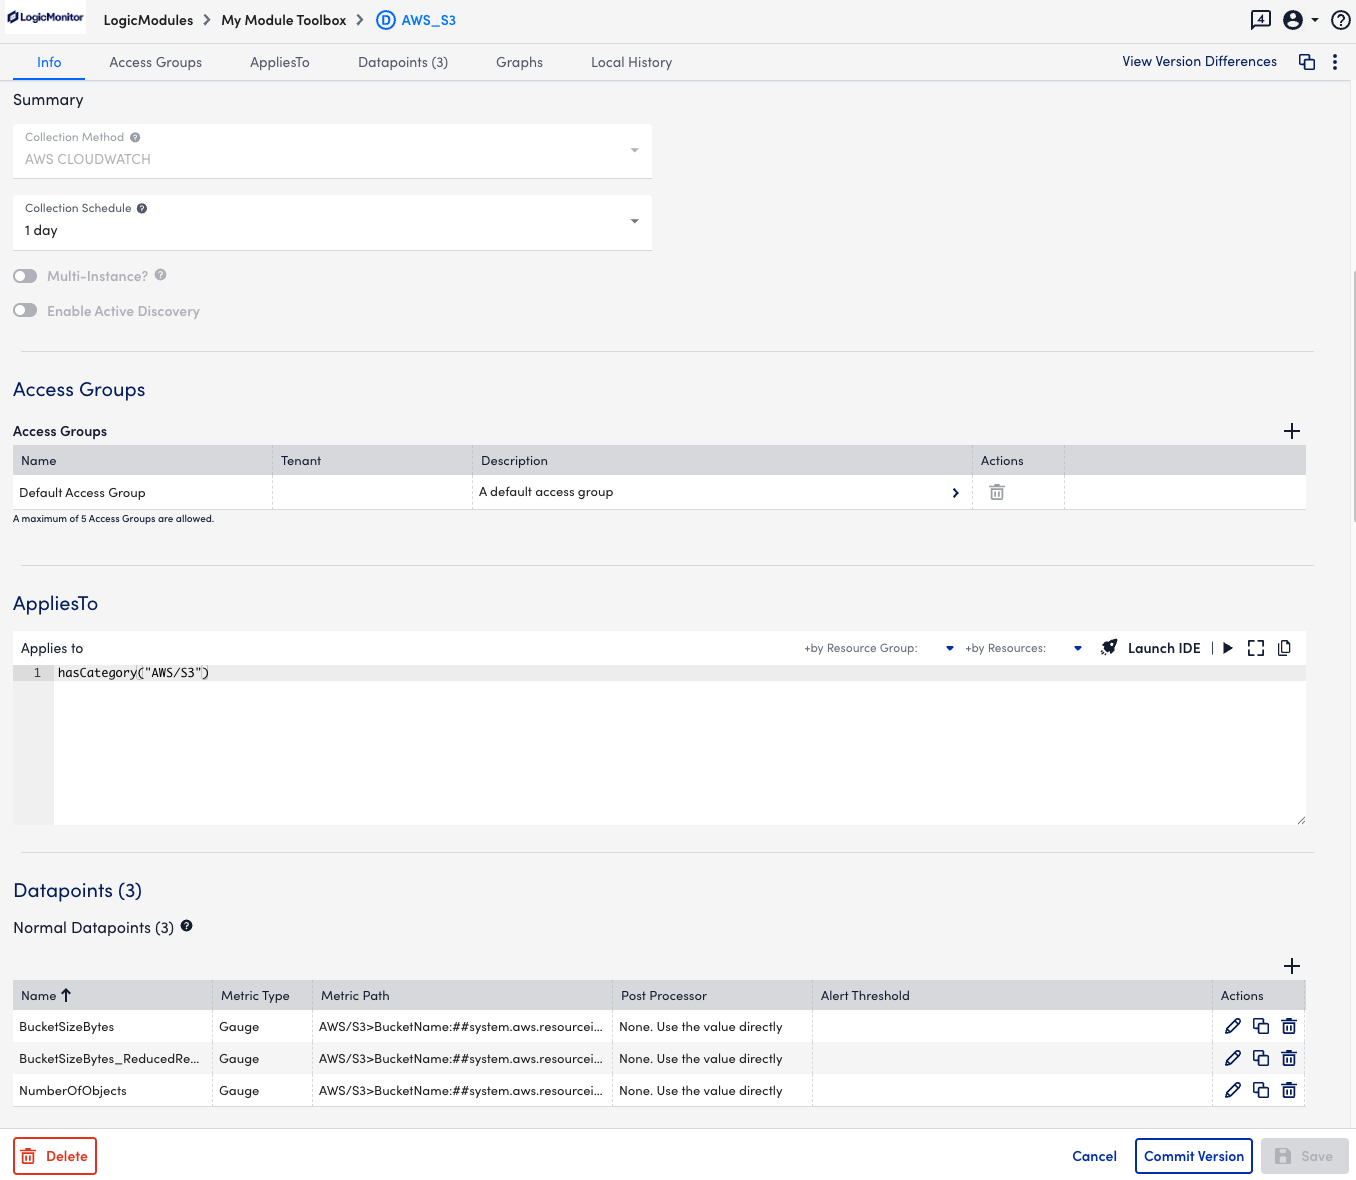This screenshot has width=1356, height=1180.
Task: Click the clone module icon near View Version Differences
Action: point(1307,62)
